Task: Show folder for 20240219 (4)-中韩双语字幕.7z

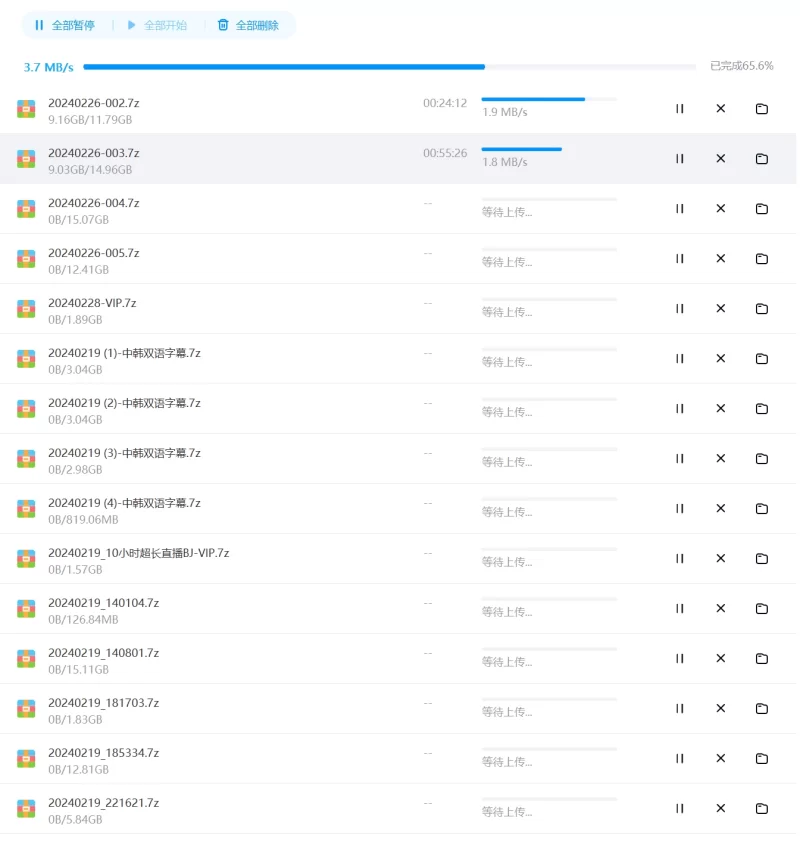Action: (x=761, y=509)
